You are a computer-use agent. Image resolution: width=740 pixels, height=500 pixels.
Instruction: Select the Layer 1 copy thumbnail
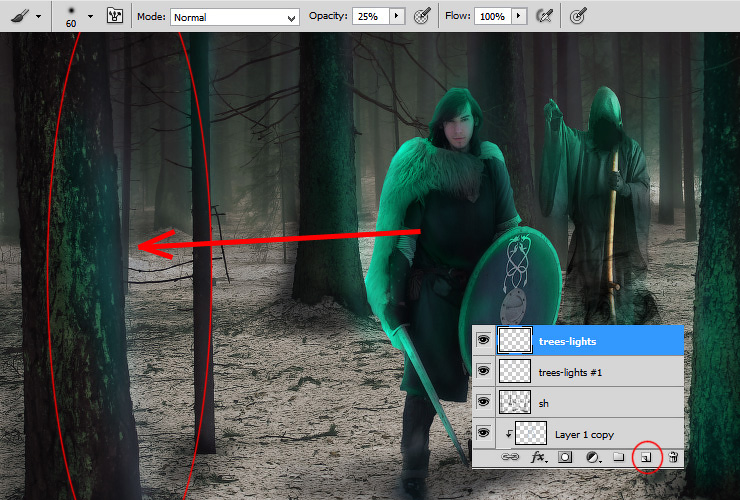tap(531, 433)
